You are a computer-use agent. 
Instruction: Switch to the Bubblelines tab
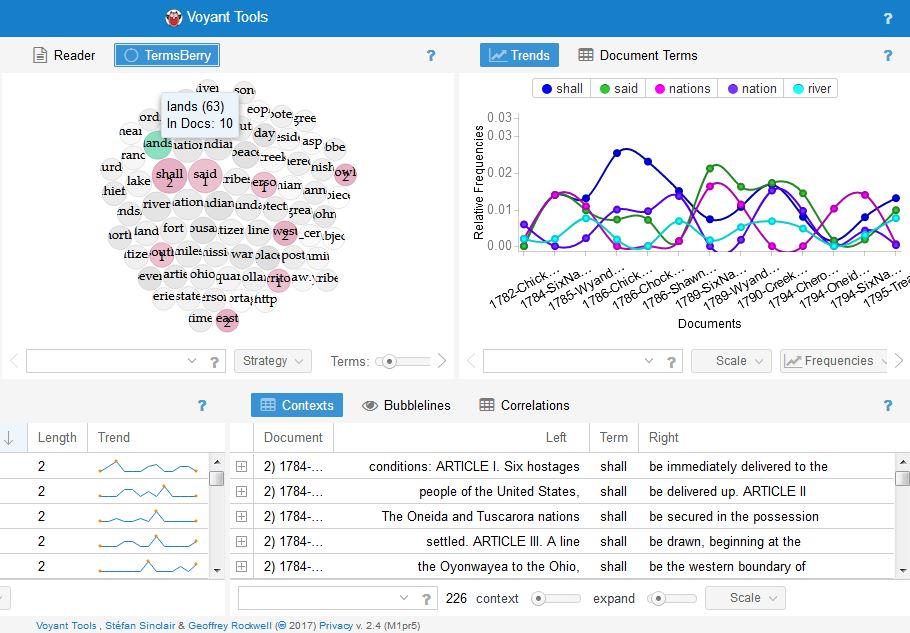(406, 405)
